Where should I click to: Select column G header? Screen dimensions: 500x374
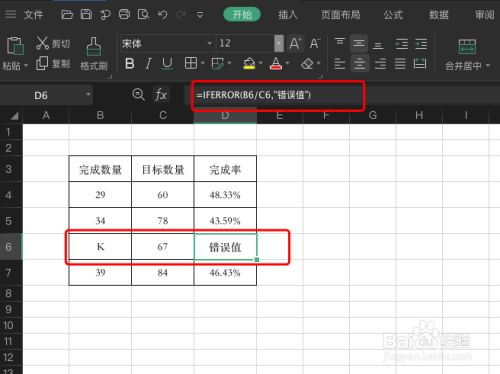click(372, 115)
